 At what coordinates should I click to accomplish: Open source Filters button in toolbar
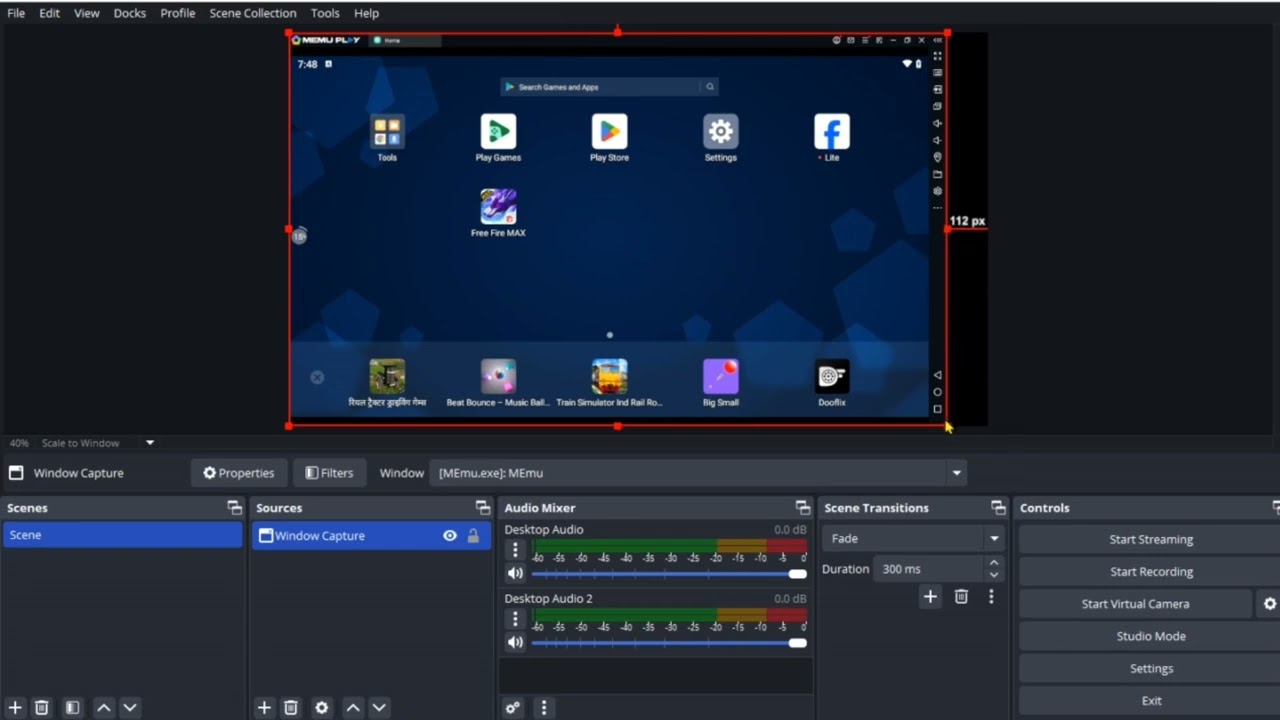pyautogui.click(x=329, y=473)
